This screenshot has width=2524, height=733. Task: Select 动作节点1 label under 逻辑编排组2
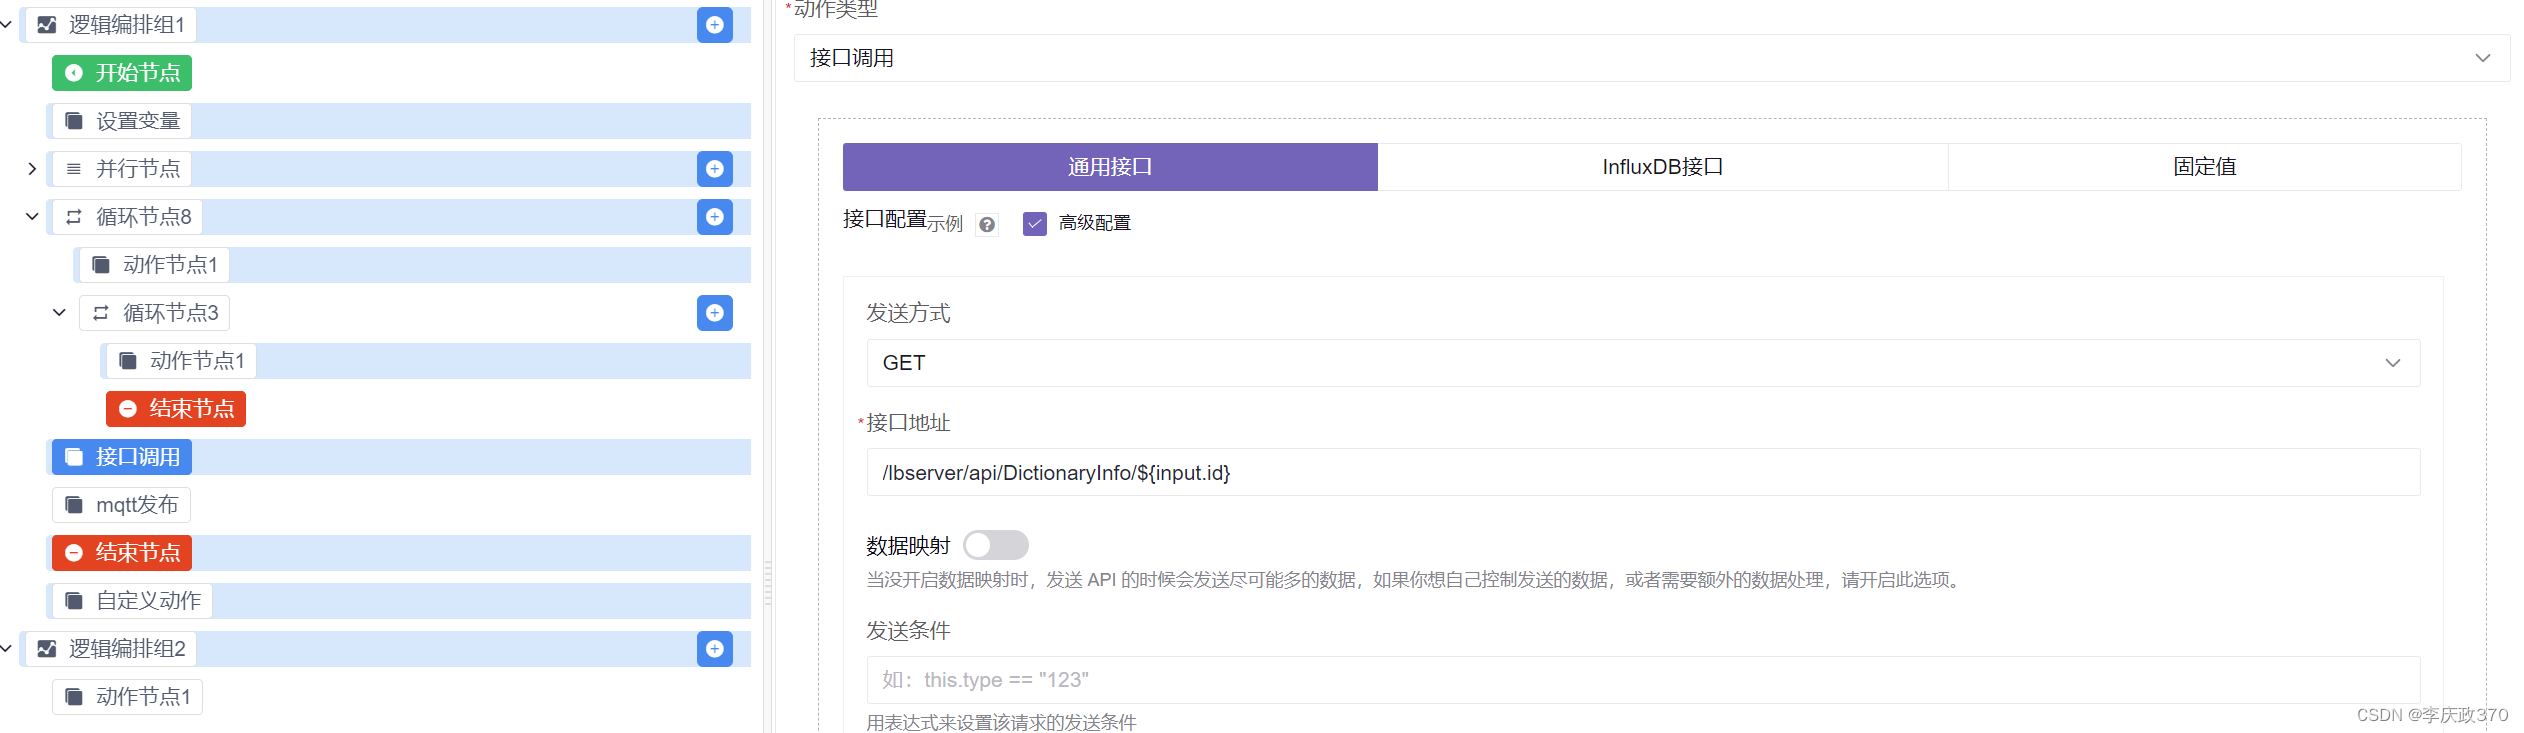point(143,697)
